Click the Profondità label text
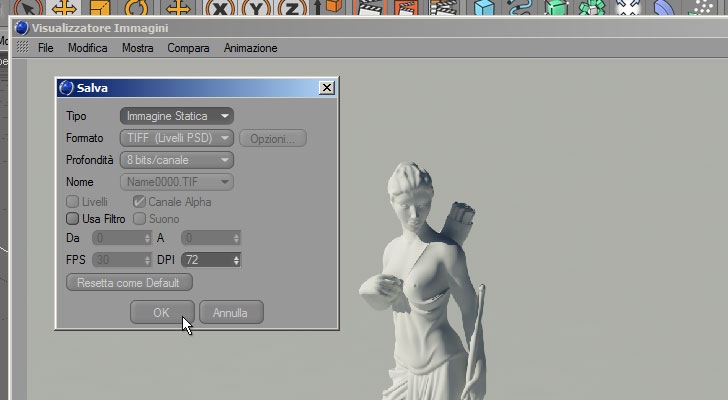 click(x=90, y=160)
